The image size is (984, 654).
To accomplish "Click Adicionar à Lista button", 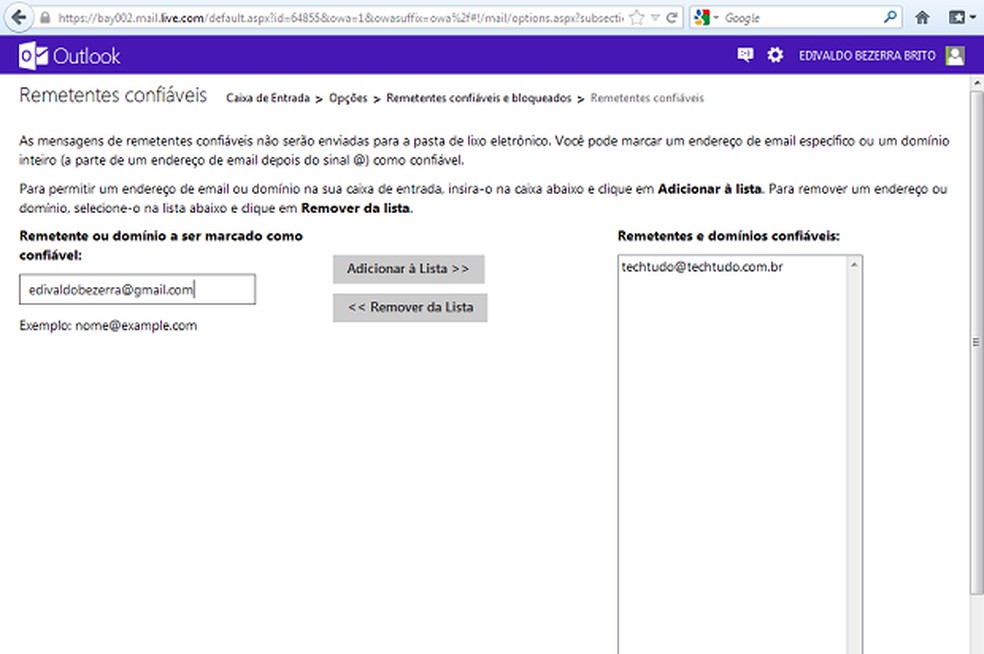I will (407, 269).
